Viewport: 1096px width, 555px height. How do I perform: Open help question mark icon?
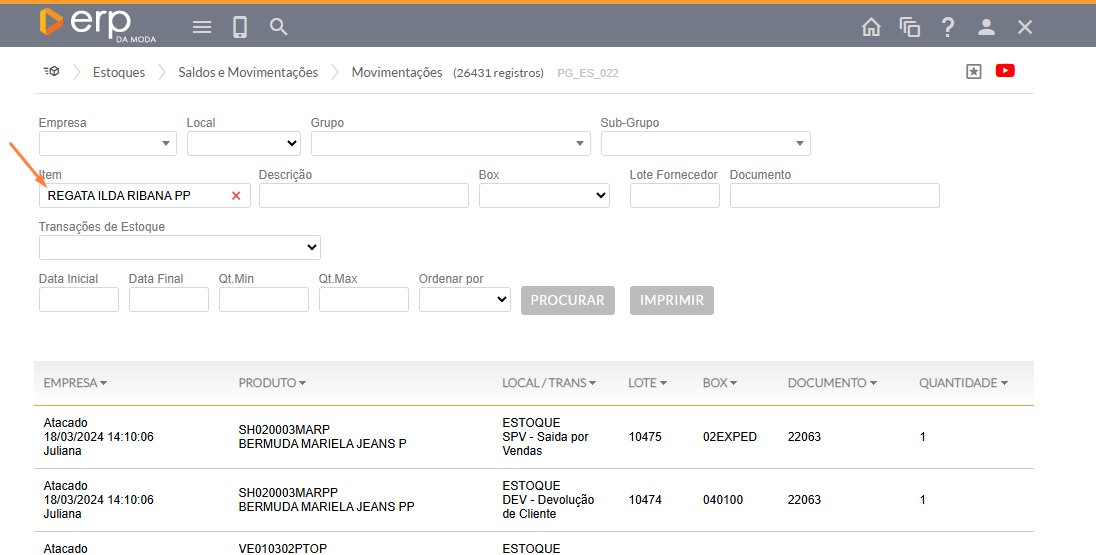(948, 27)
